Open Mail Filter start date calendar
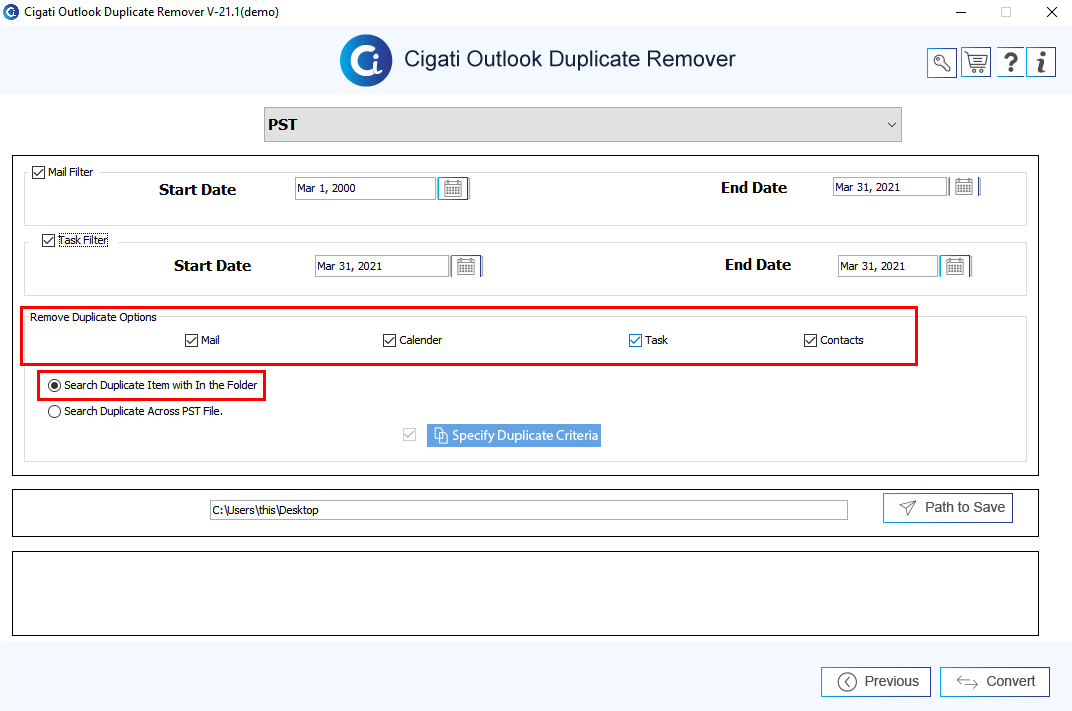Viewport: 1072px width, 711px height. pyautogui.click(x=453, y=189)
